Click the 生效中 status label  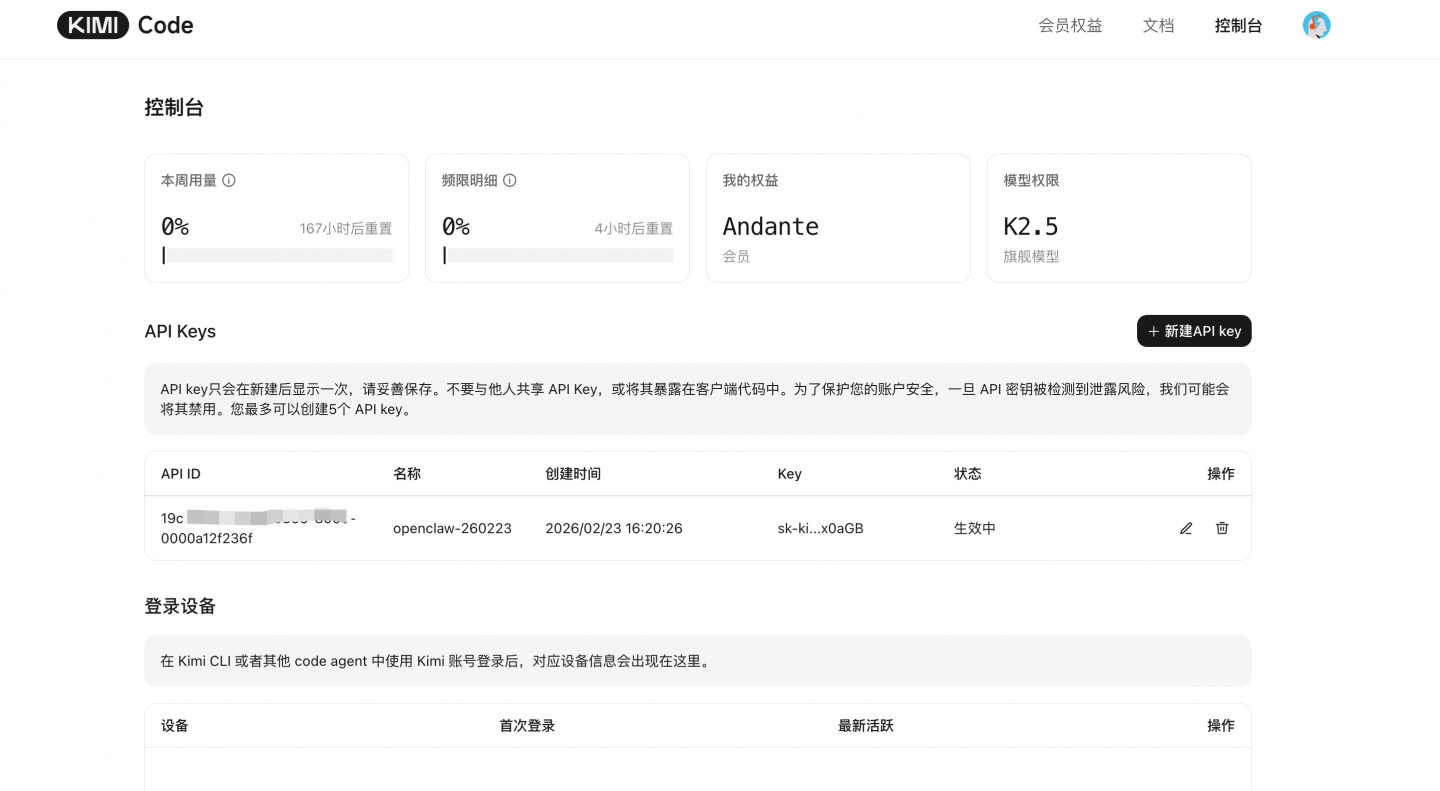[x=968, y=528]
